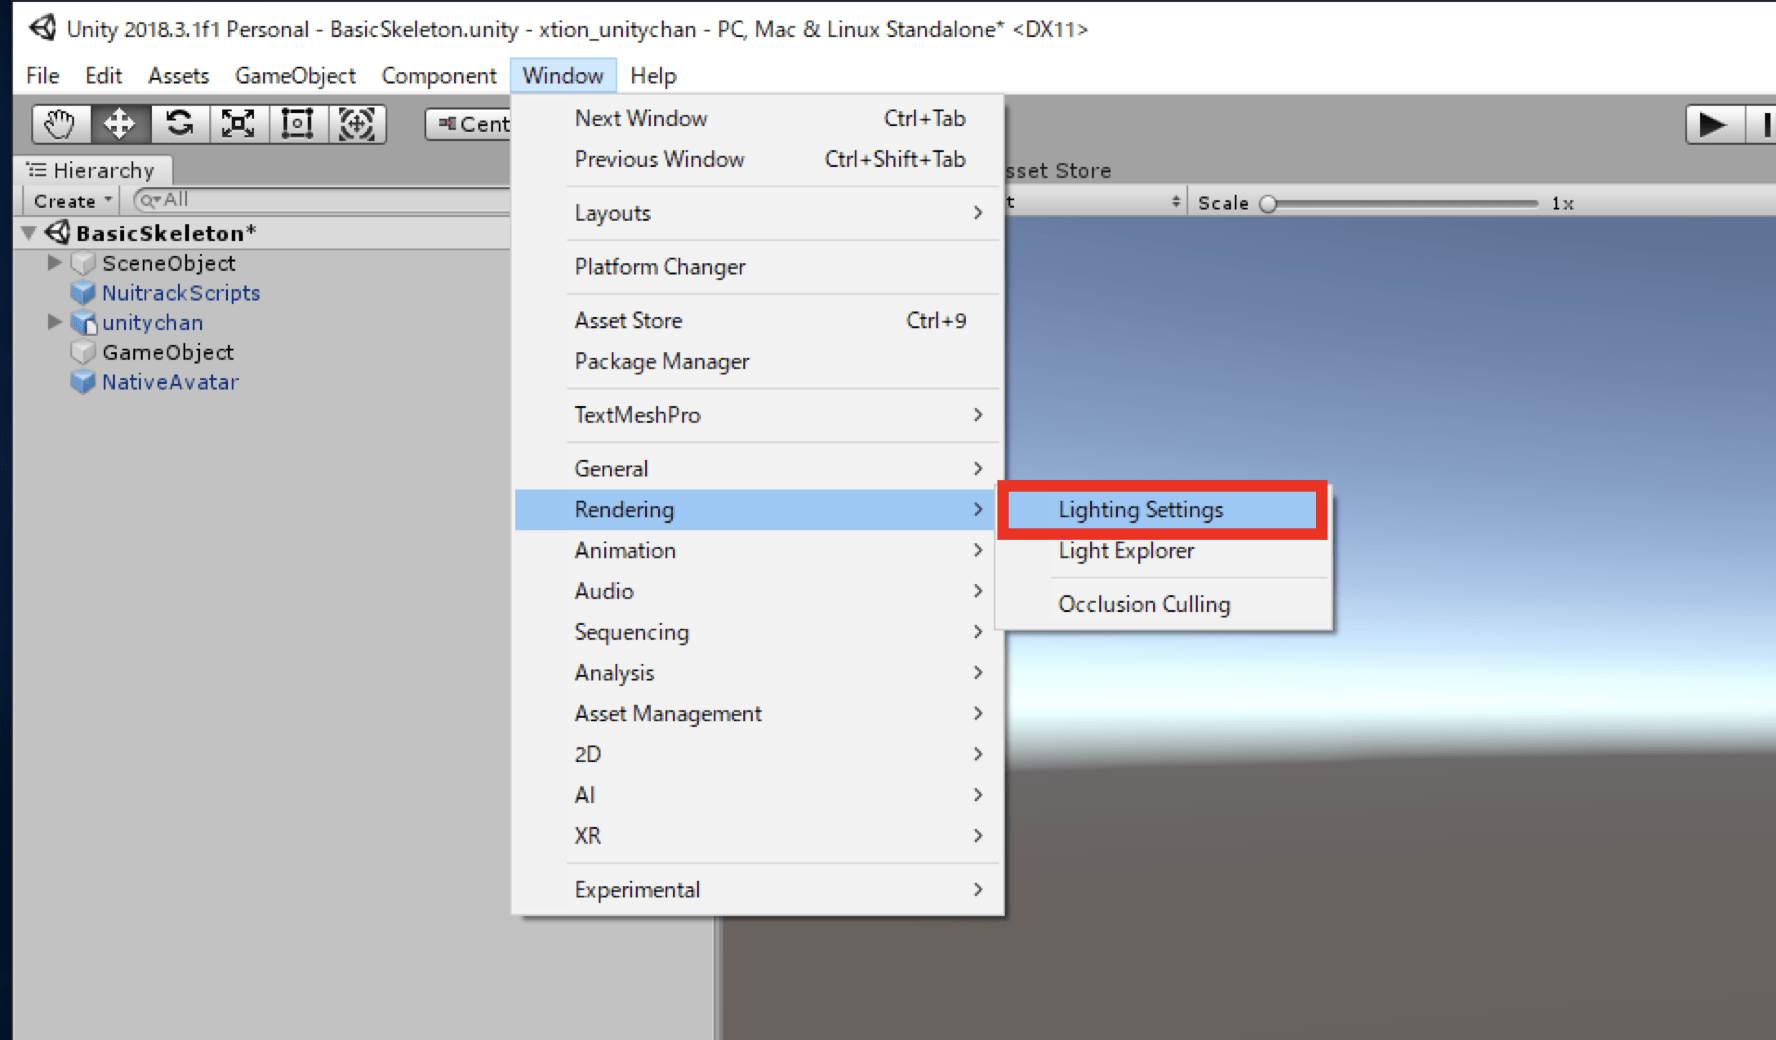The image size is (1776, 1040).
Task: Select the combined Transform tool
Action: [357, 124]
